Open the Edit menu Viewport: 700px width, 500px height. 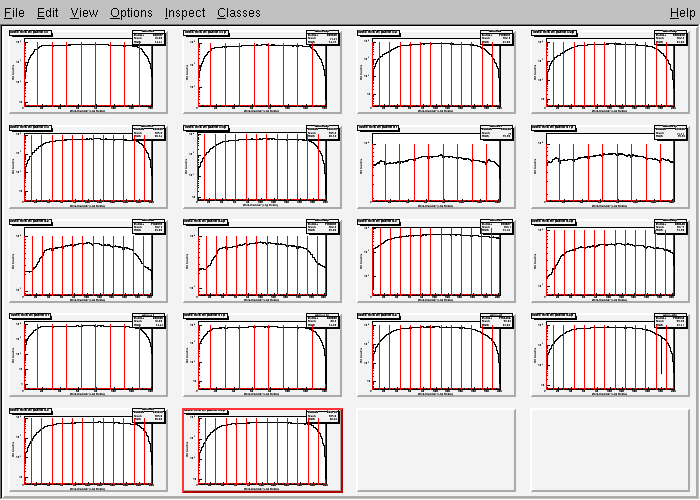[x=47, y=12]
